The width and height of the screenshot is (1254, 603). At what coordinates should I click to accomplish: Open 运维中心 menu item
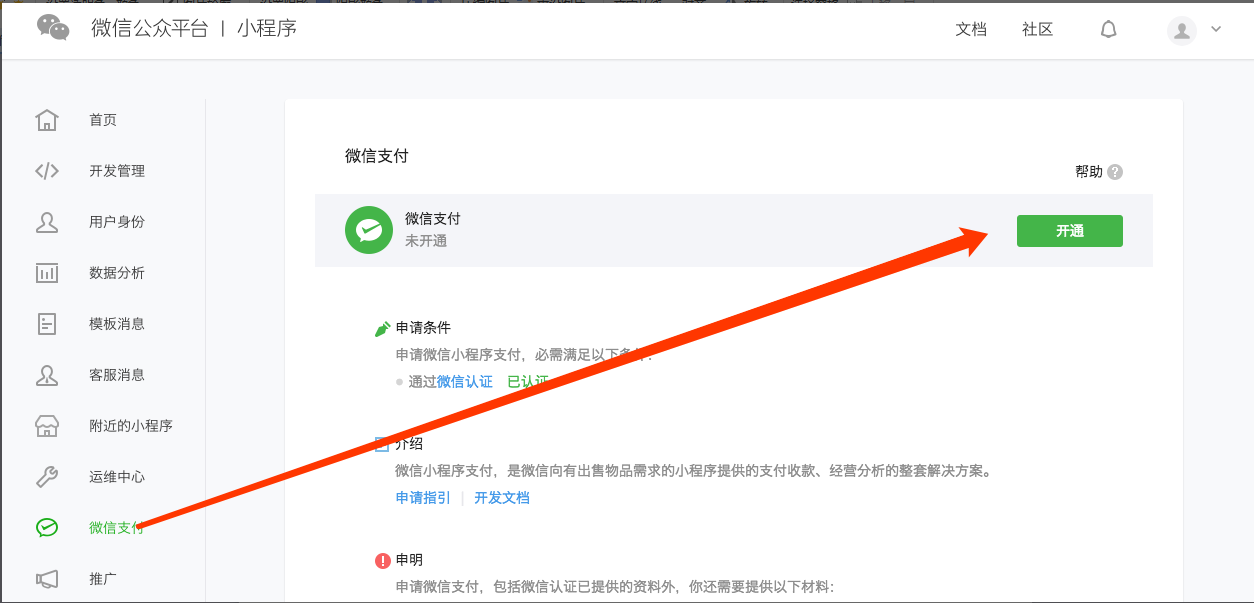coord(117,477)
